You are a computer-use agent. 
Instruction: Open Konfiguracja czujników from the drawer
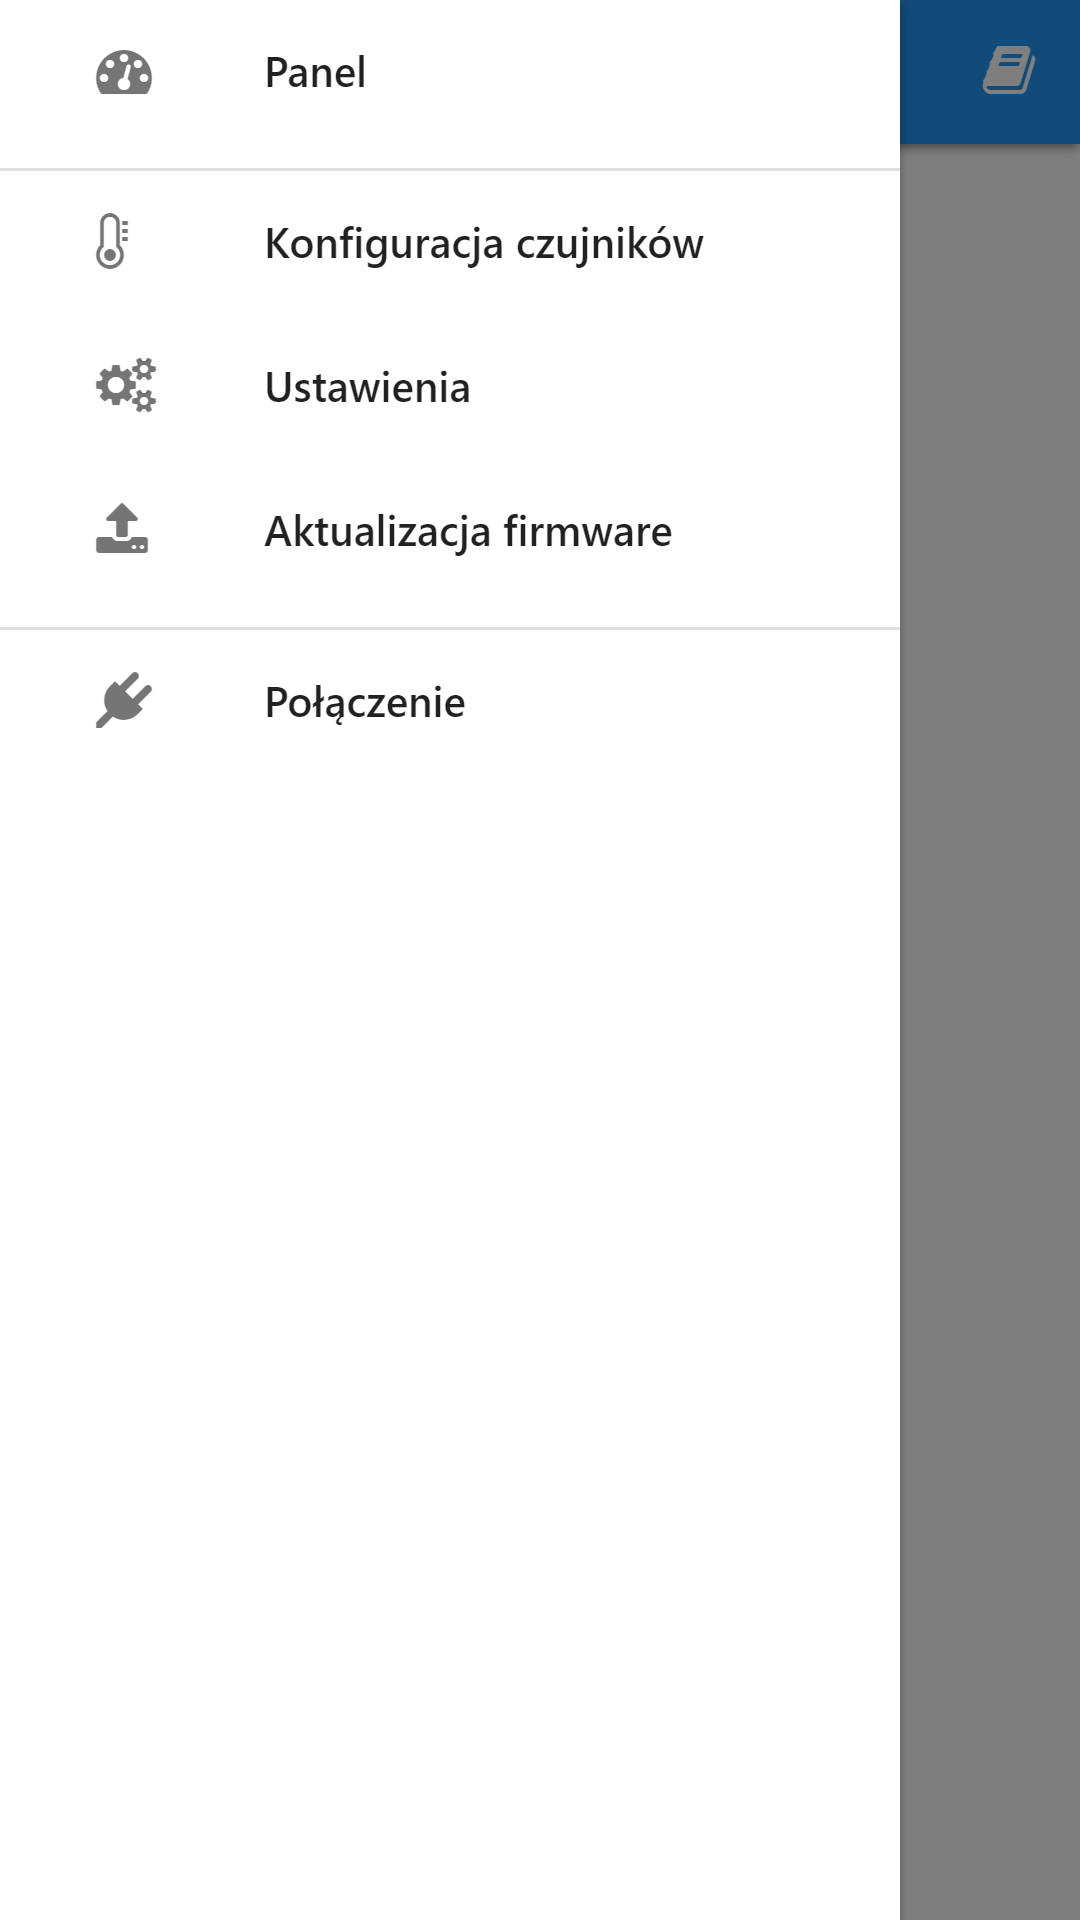coord(450,243)
